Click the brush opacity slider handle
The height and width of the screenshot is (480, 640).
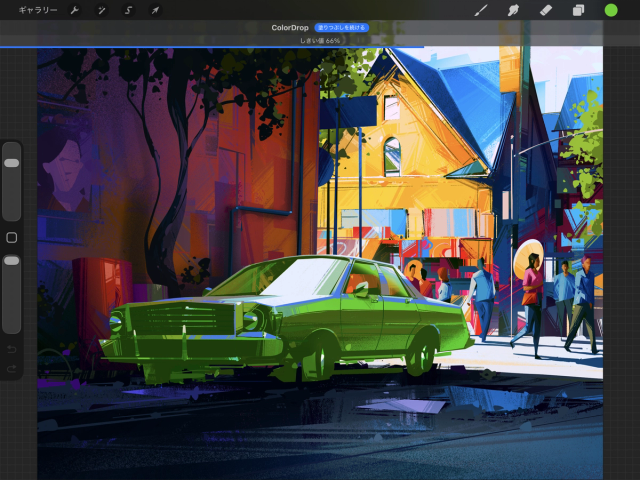tap(11, 260)
